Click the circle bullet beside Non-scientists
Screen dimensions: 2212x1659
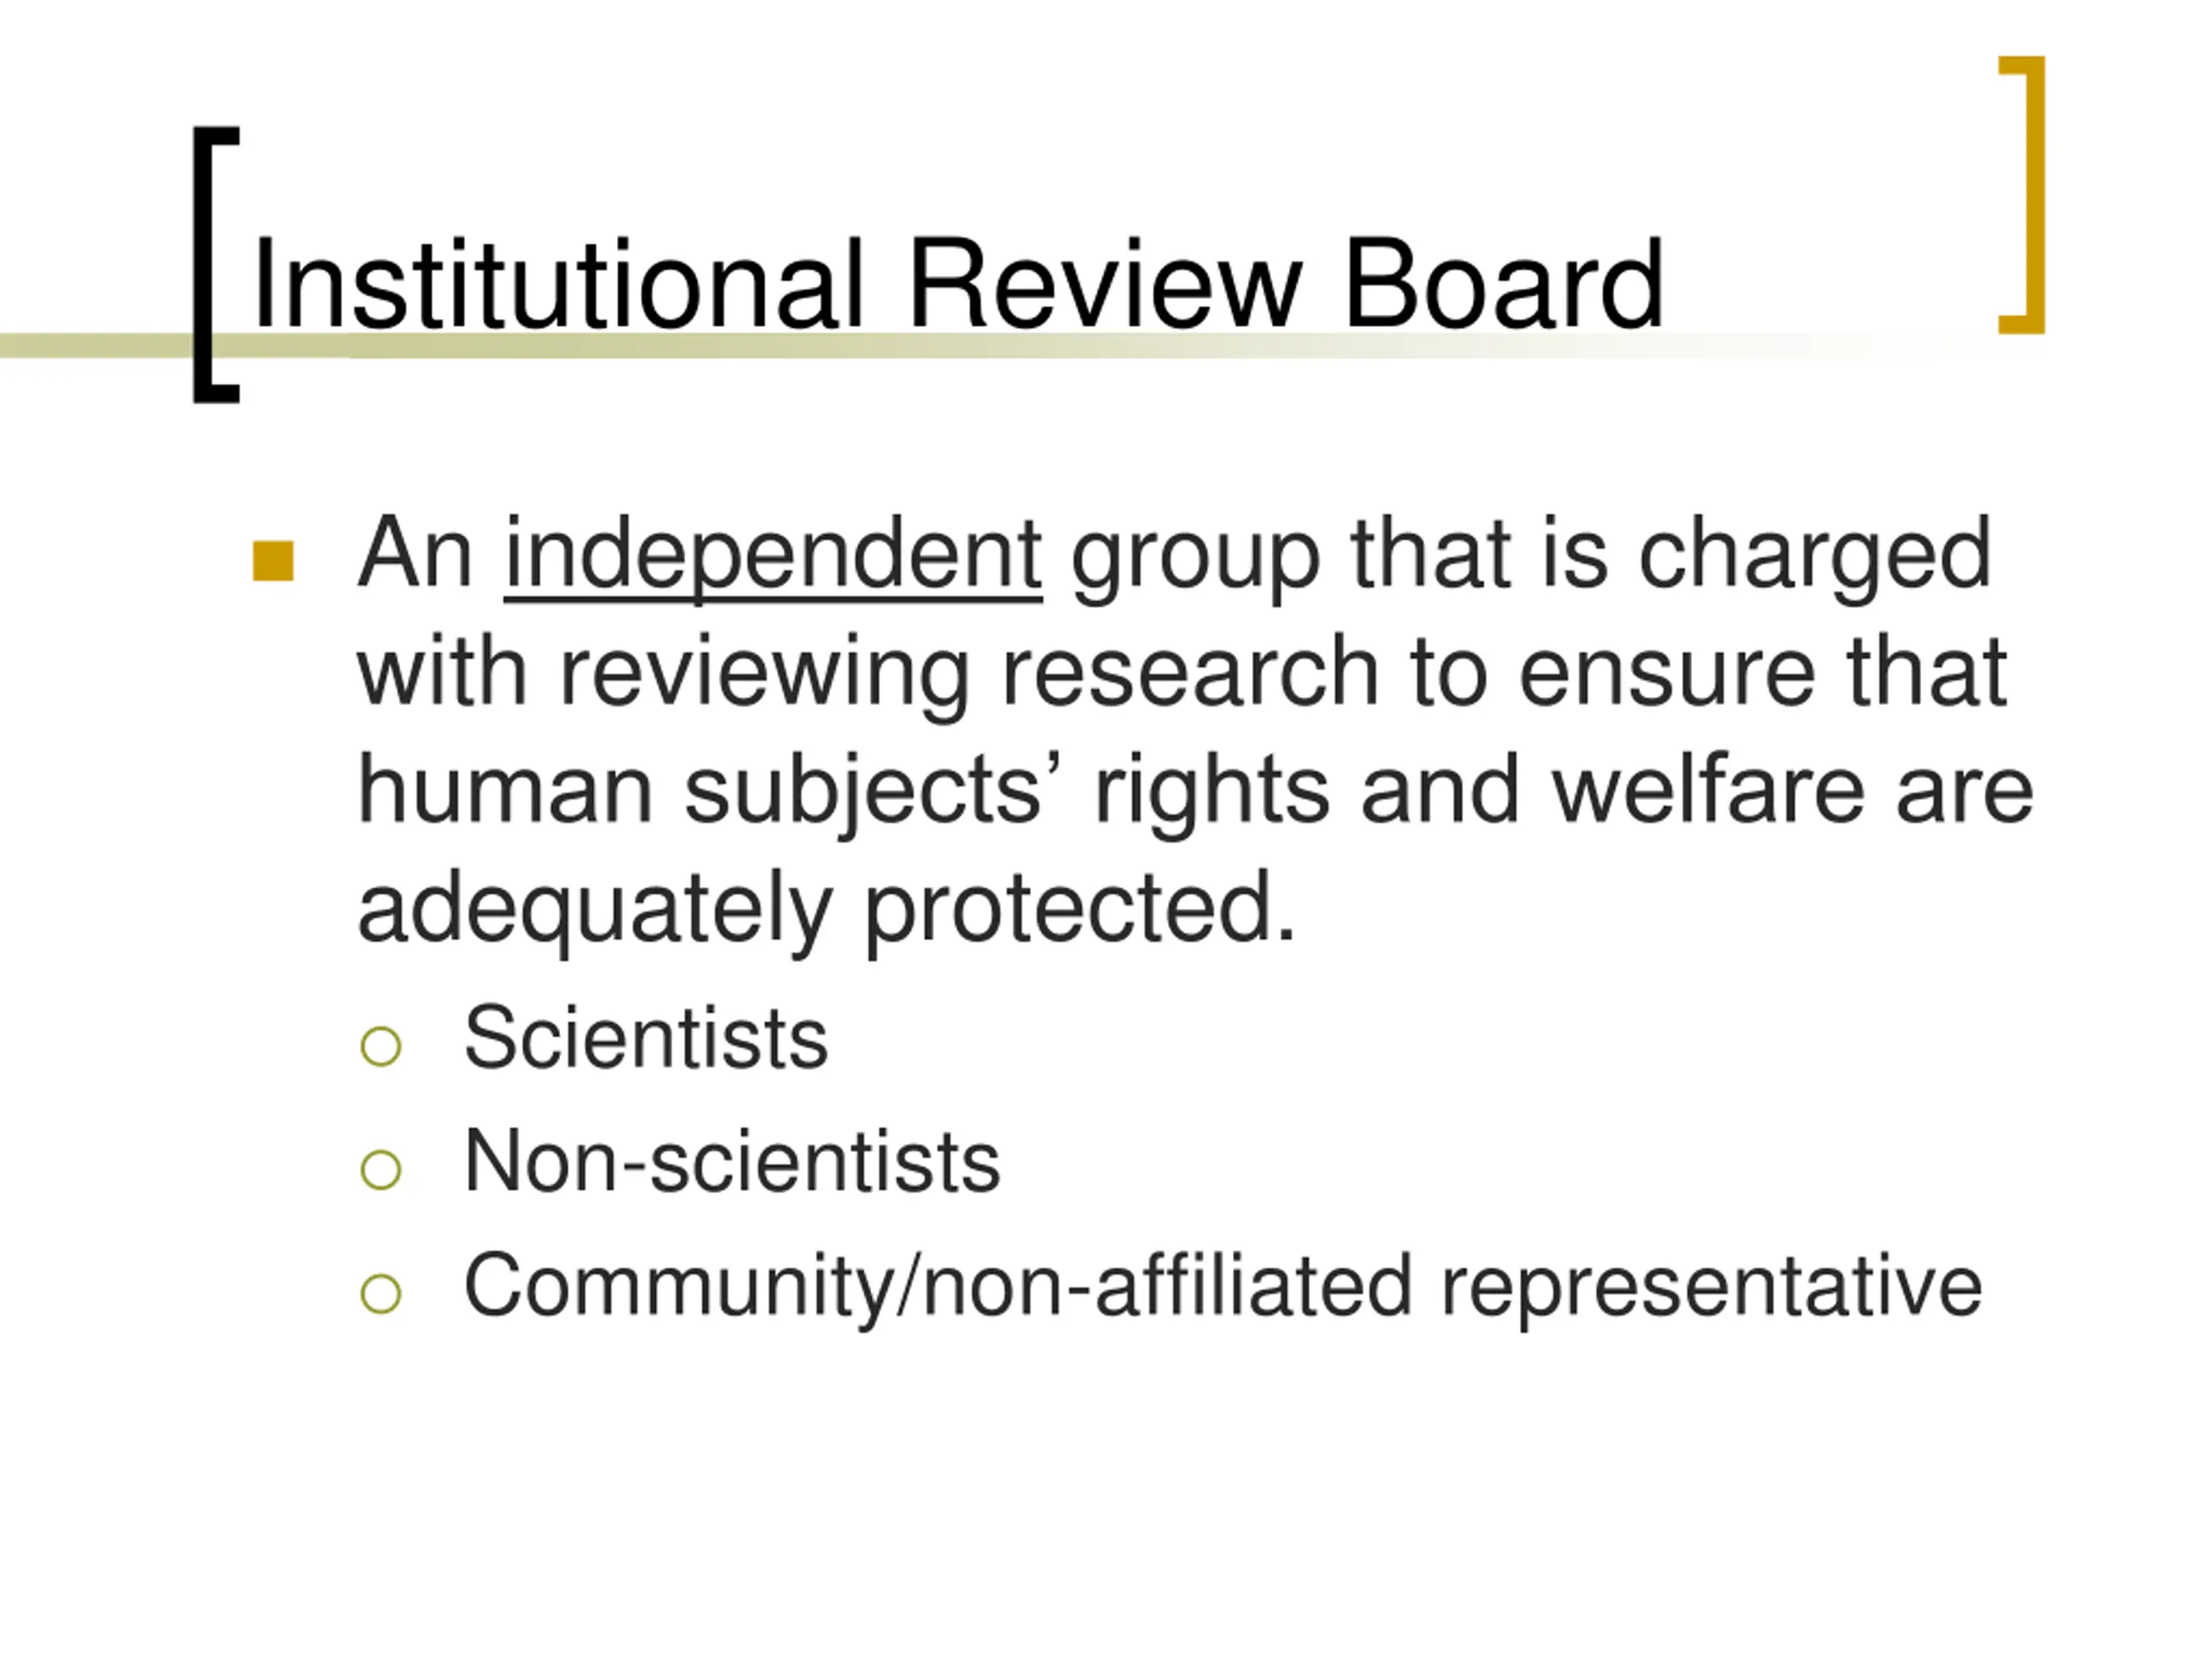click(x=380, y=1169)
